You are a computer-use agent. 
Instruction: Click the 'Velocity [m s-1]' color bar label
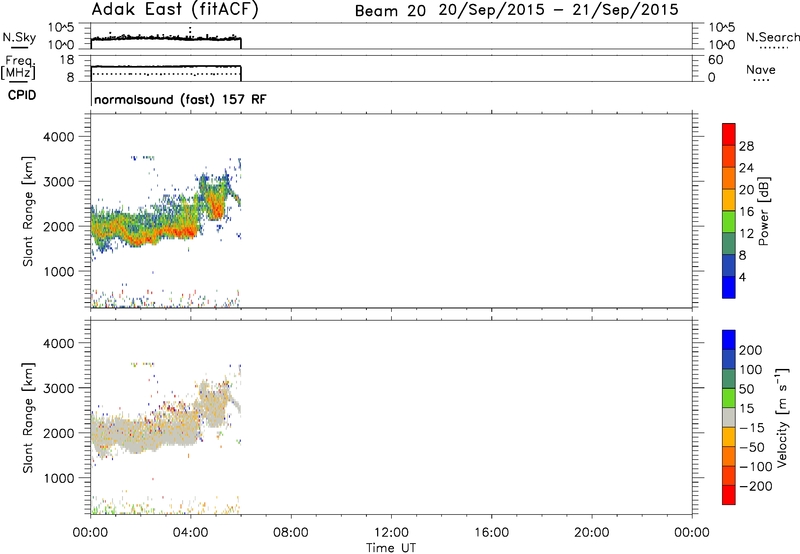pyautogui.click(x=782, y=417)
